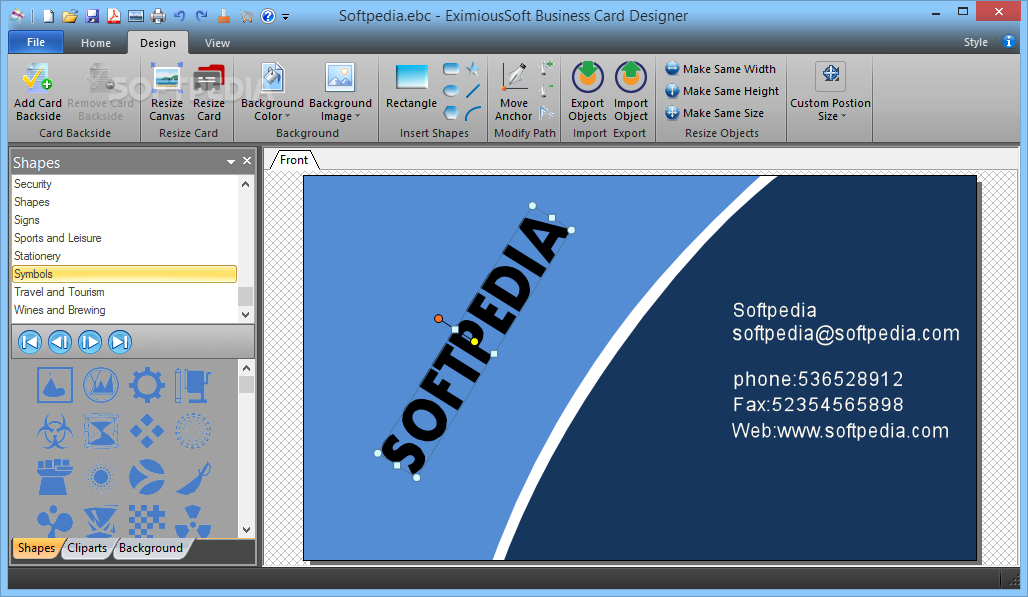Click the info icon next to Style
The height and width of the screenshot is (597, 1028).
coord(1009,41)
